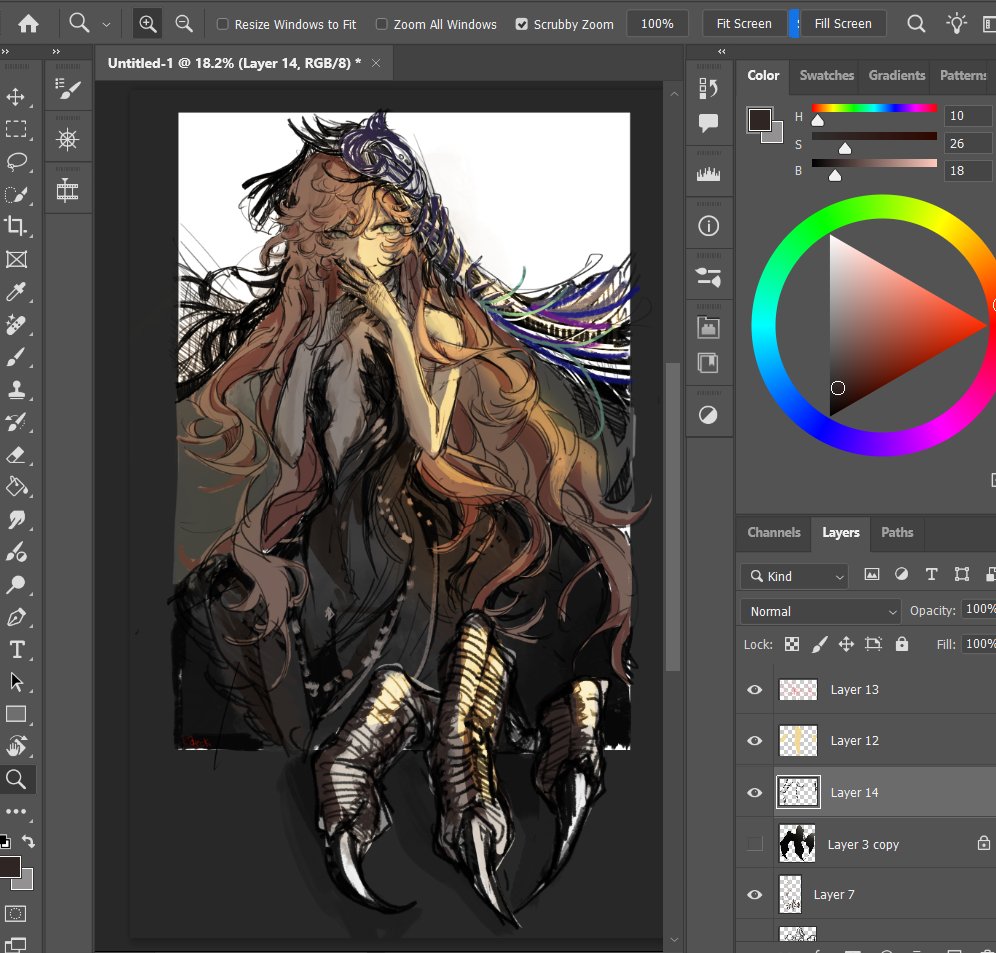Screen dimensions: 996x953
Task: Select the History Brush tool
Action: coord(16,422)
